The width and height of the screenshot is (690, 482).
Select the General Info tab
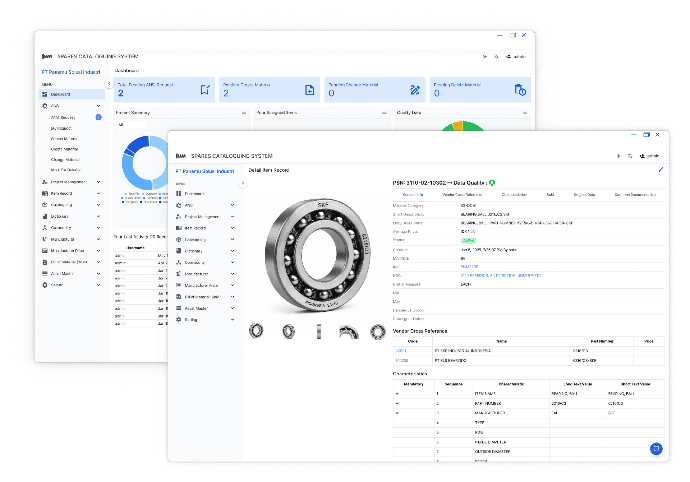[x=413, y=194]
